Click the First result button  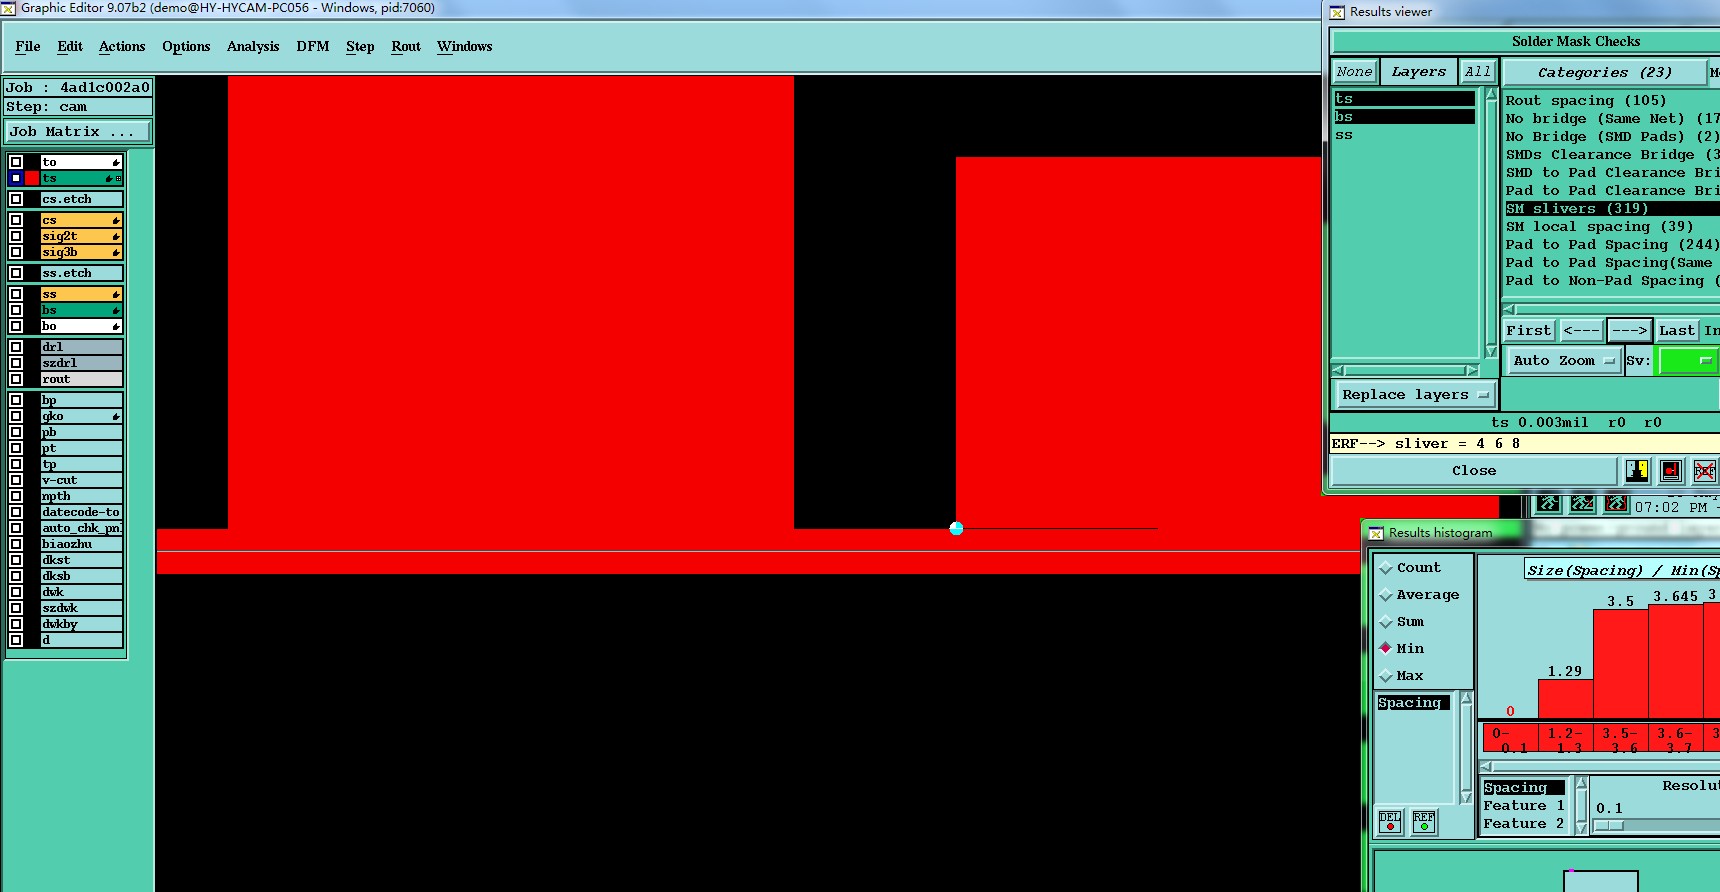pos(1528,331)
